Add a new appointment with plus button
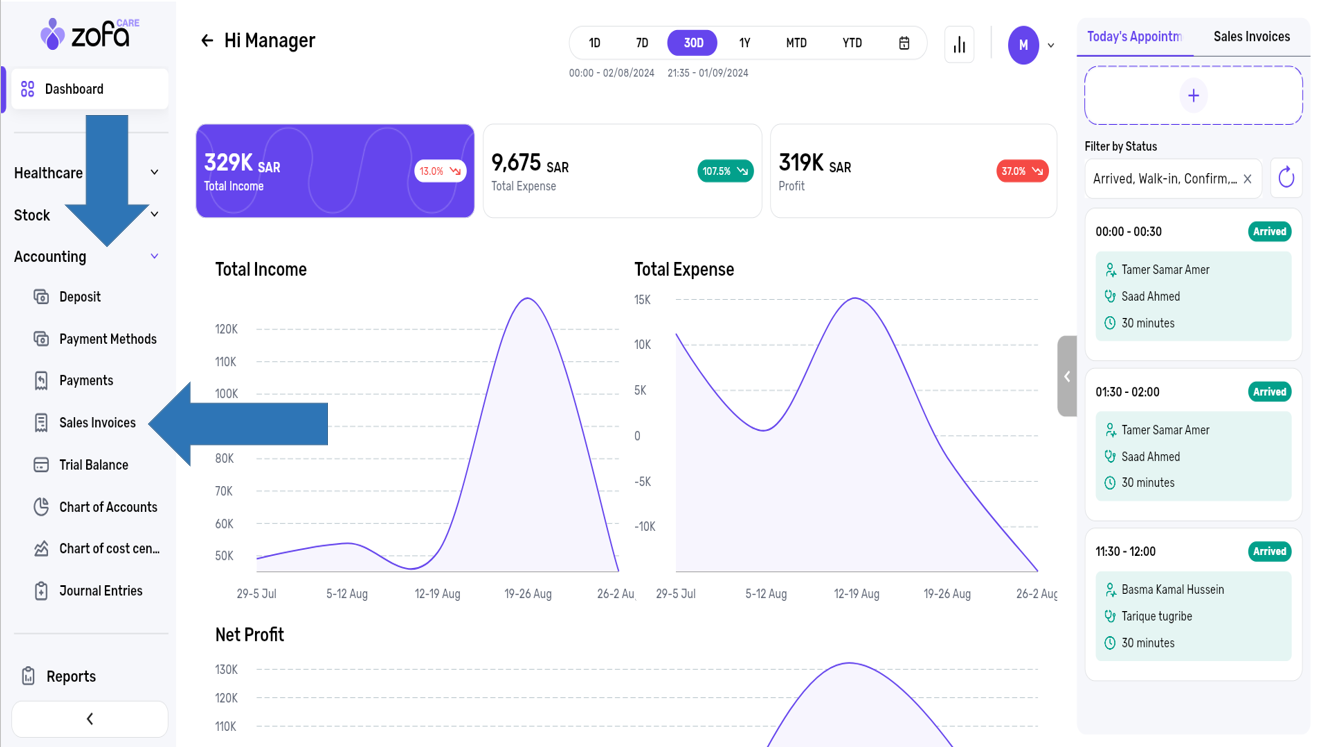 [x=1193, y=96]
